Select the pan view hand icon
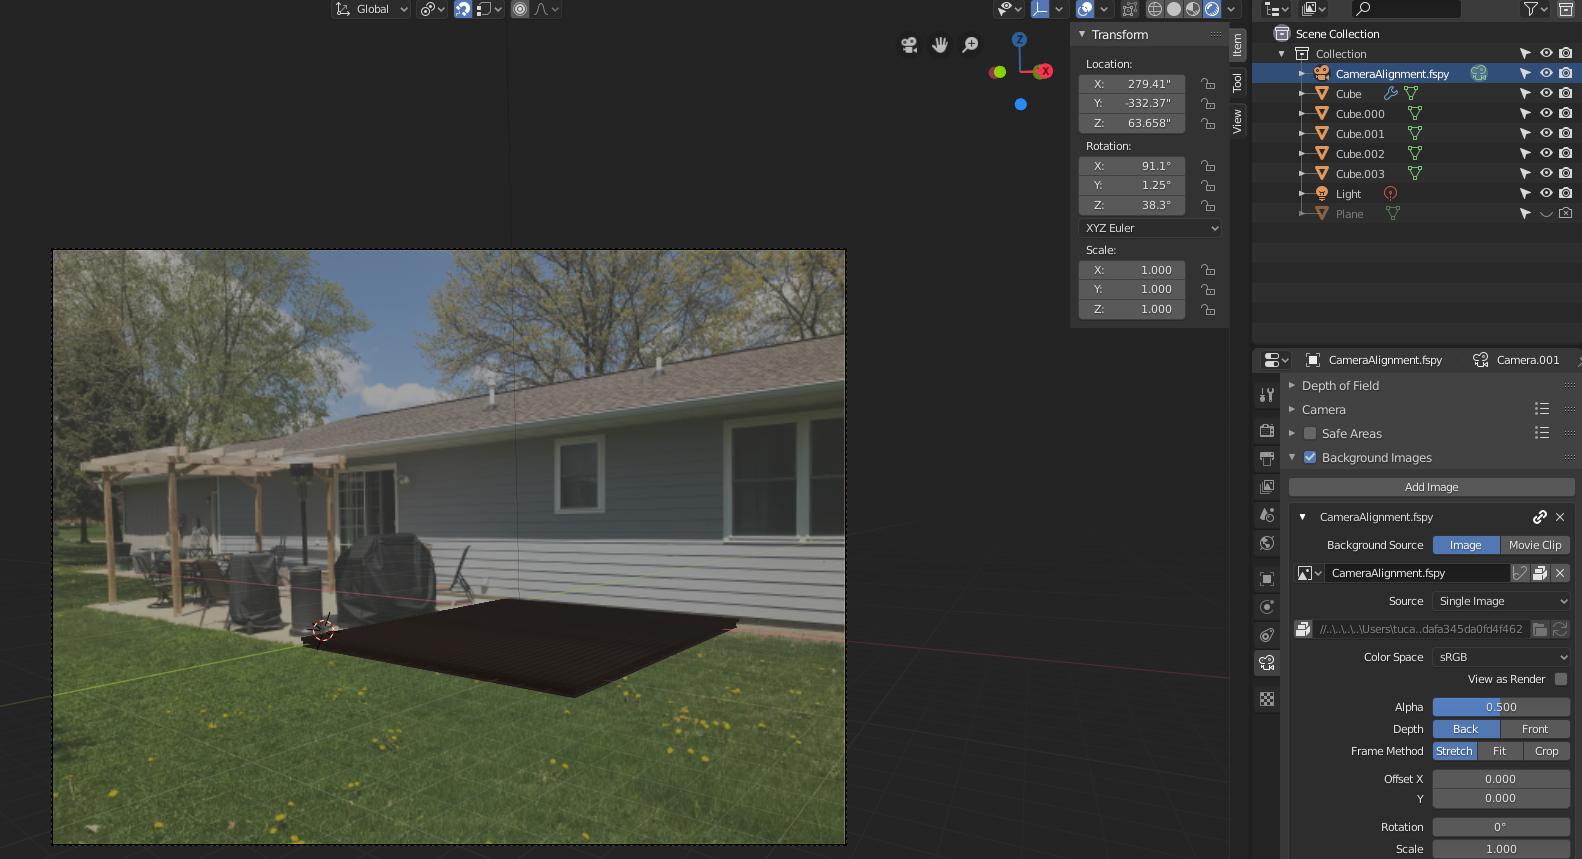The width and height of the screenshot is (1582, 859). 940,45
